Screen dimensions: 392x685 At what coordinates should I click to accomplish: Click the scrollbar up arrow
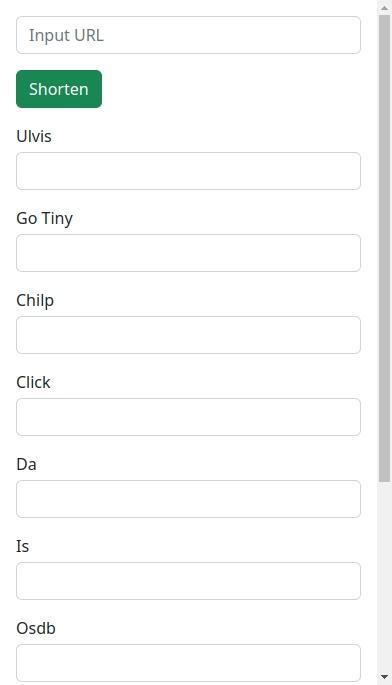click(x=385, y=7)
